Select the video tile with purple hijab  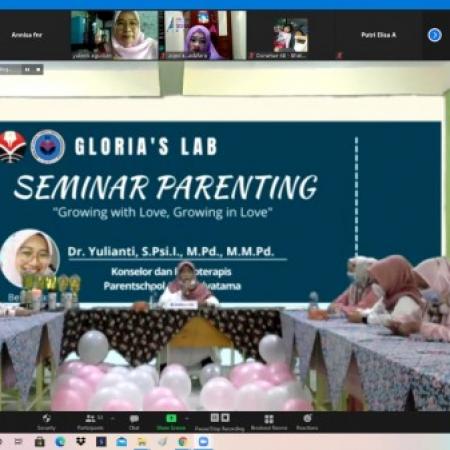pos(203,35)
